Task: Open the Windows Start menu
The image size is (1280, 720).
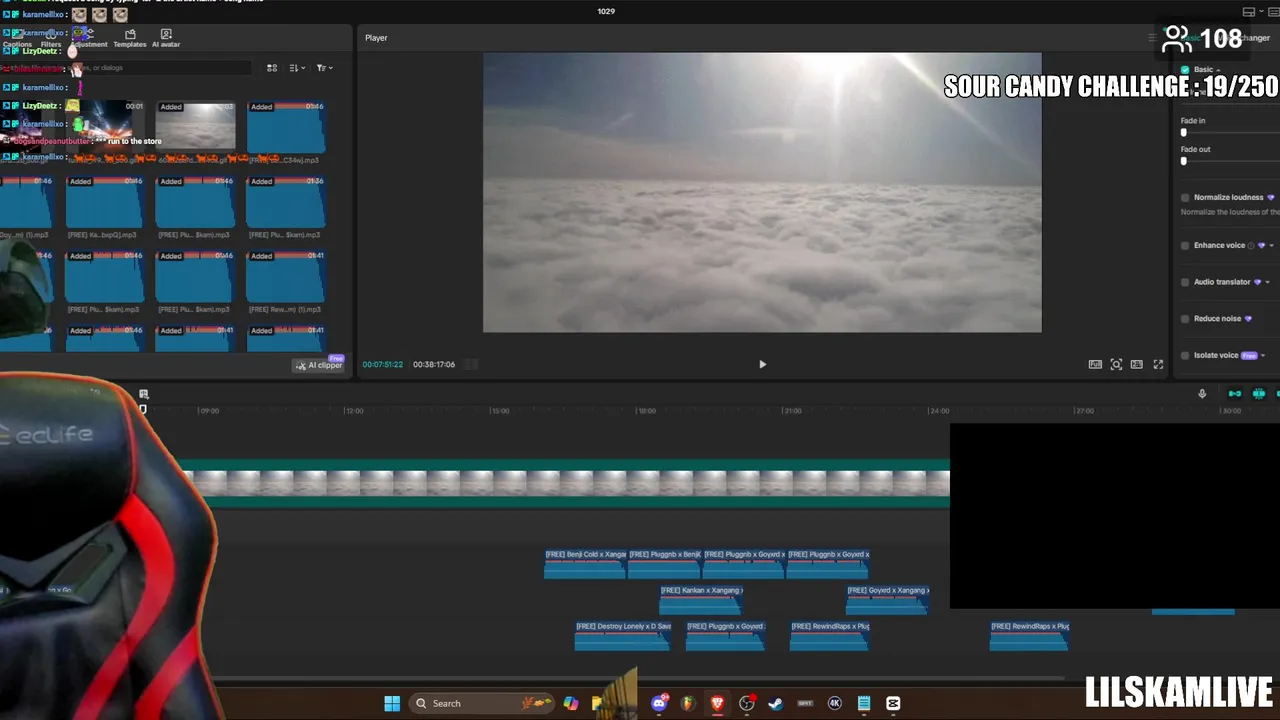Action: 392,703
